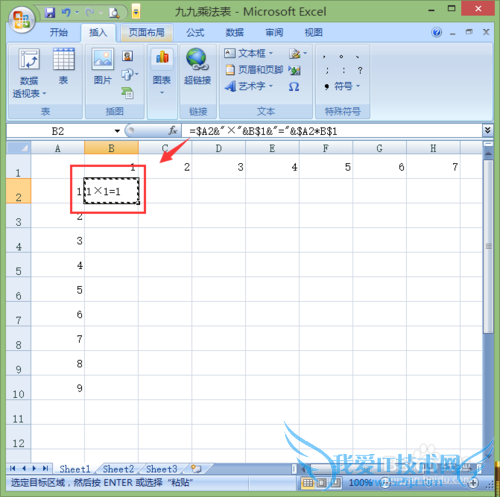The height and width of the screenshot is (497, 500).
Task: Insert a PivotTable (数据透视表)
Action: [x=29, y=73]
